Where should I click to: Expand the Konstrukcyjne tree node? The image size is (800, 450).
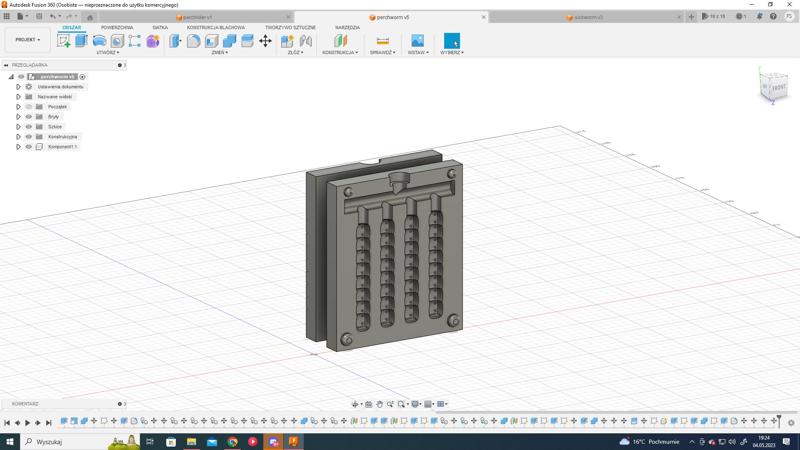tap(18, 137)
